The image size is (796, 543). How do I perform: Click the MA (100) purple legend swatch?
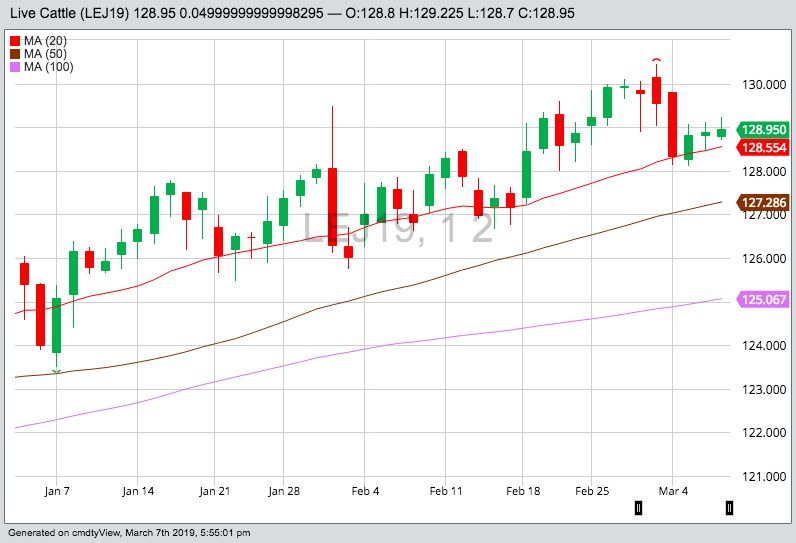click(15, 67)
